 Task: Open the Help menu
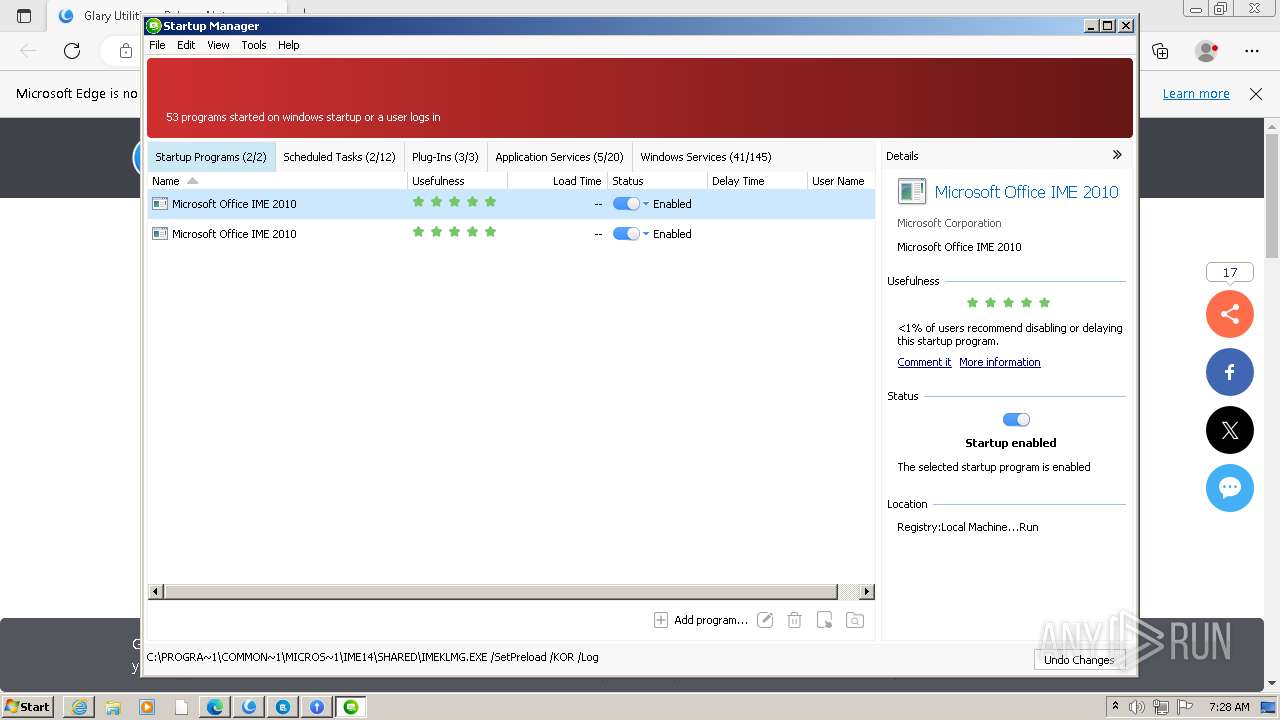coord(288,45)
